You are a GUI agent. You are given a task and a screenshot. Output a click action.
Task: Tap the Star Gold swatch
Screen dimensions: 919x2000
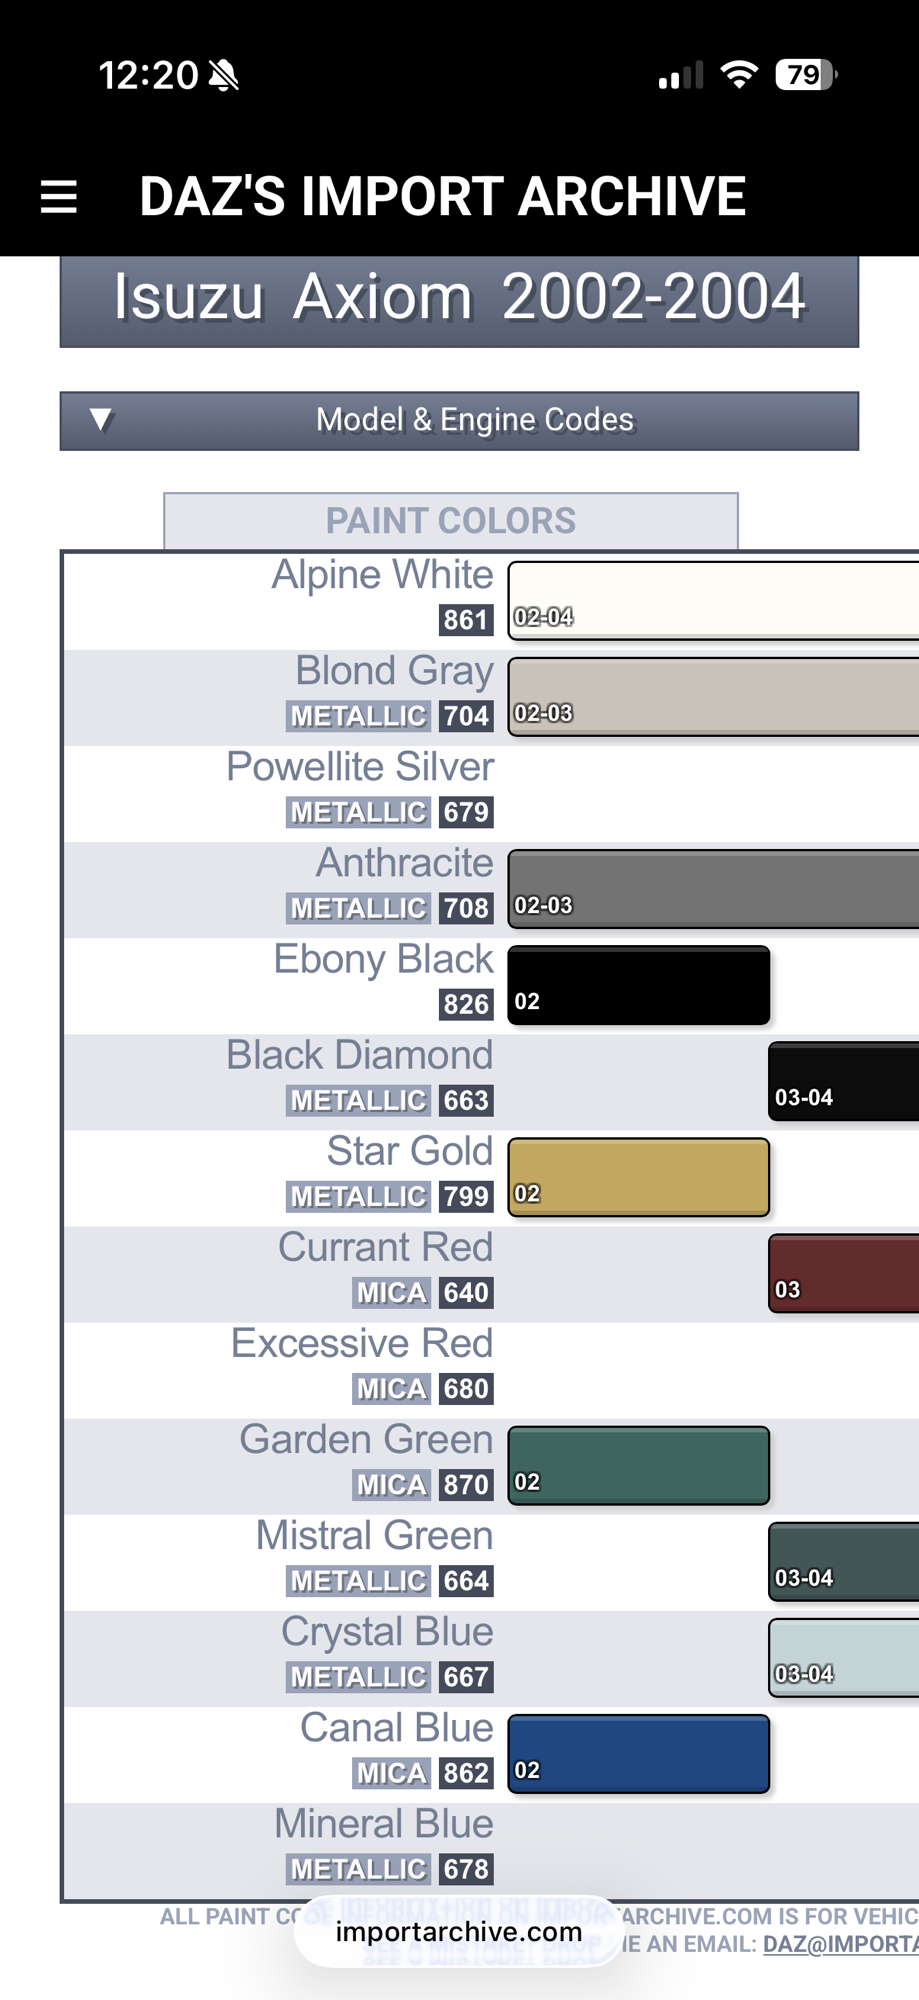639,1177
